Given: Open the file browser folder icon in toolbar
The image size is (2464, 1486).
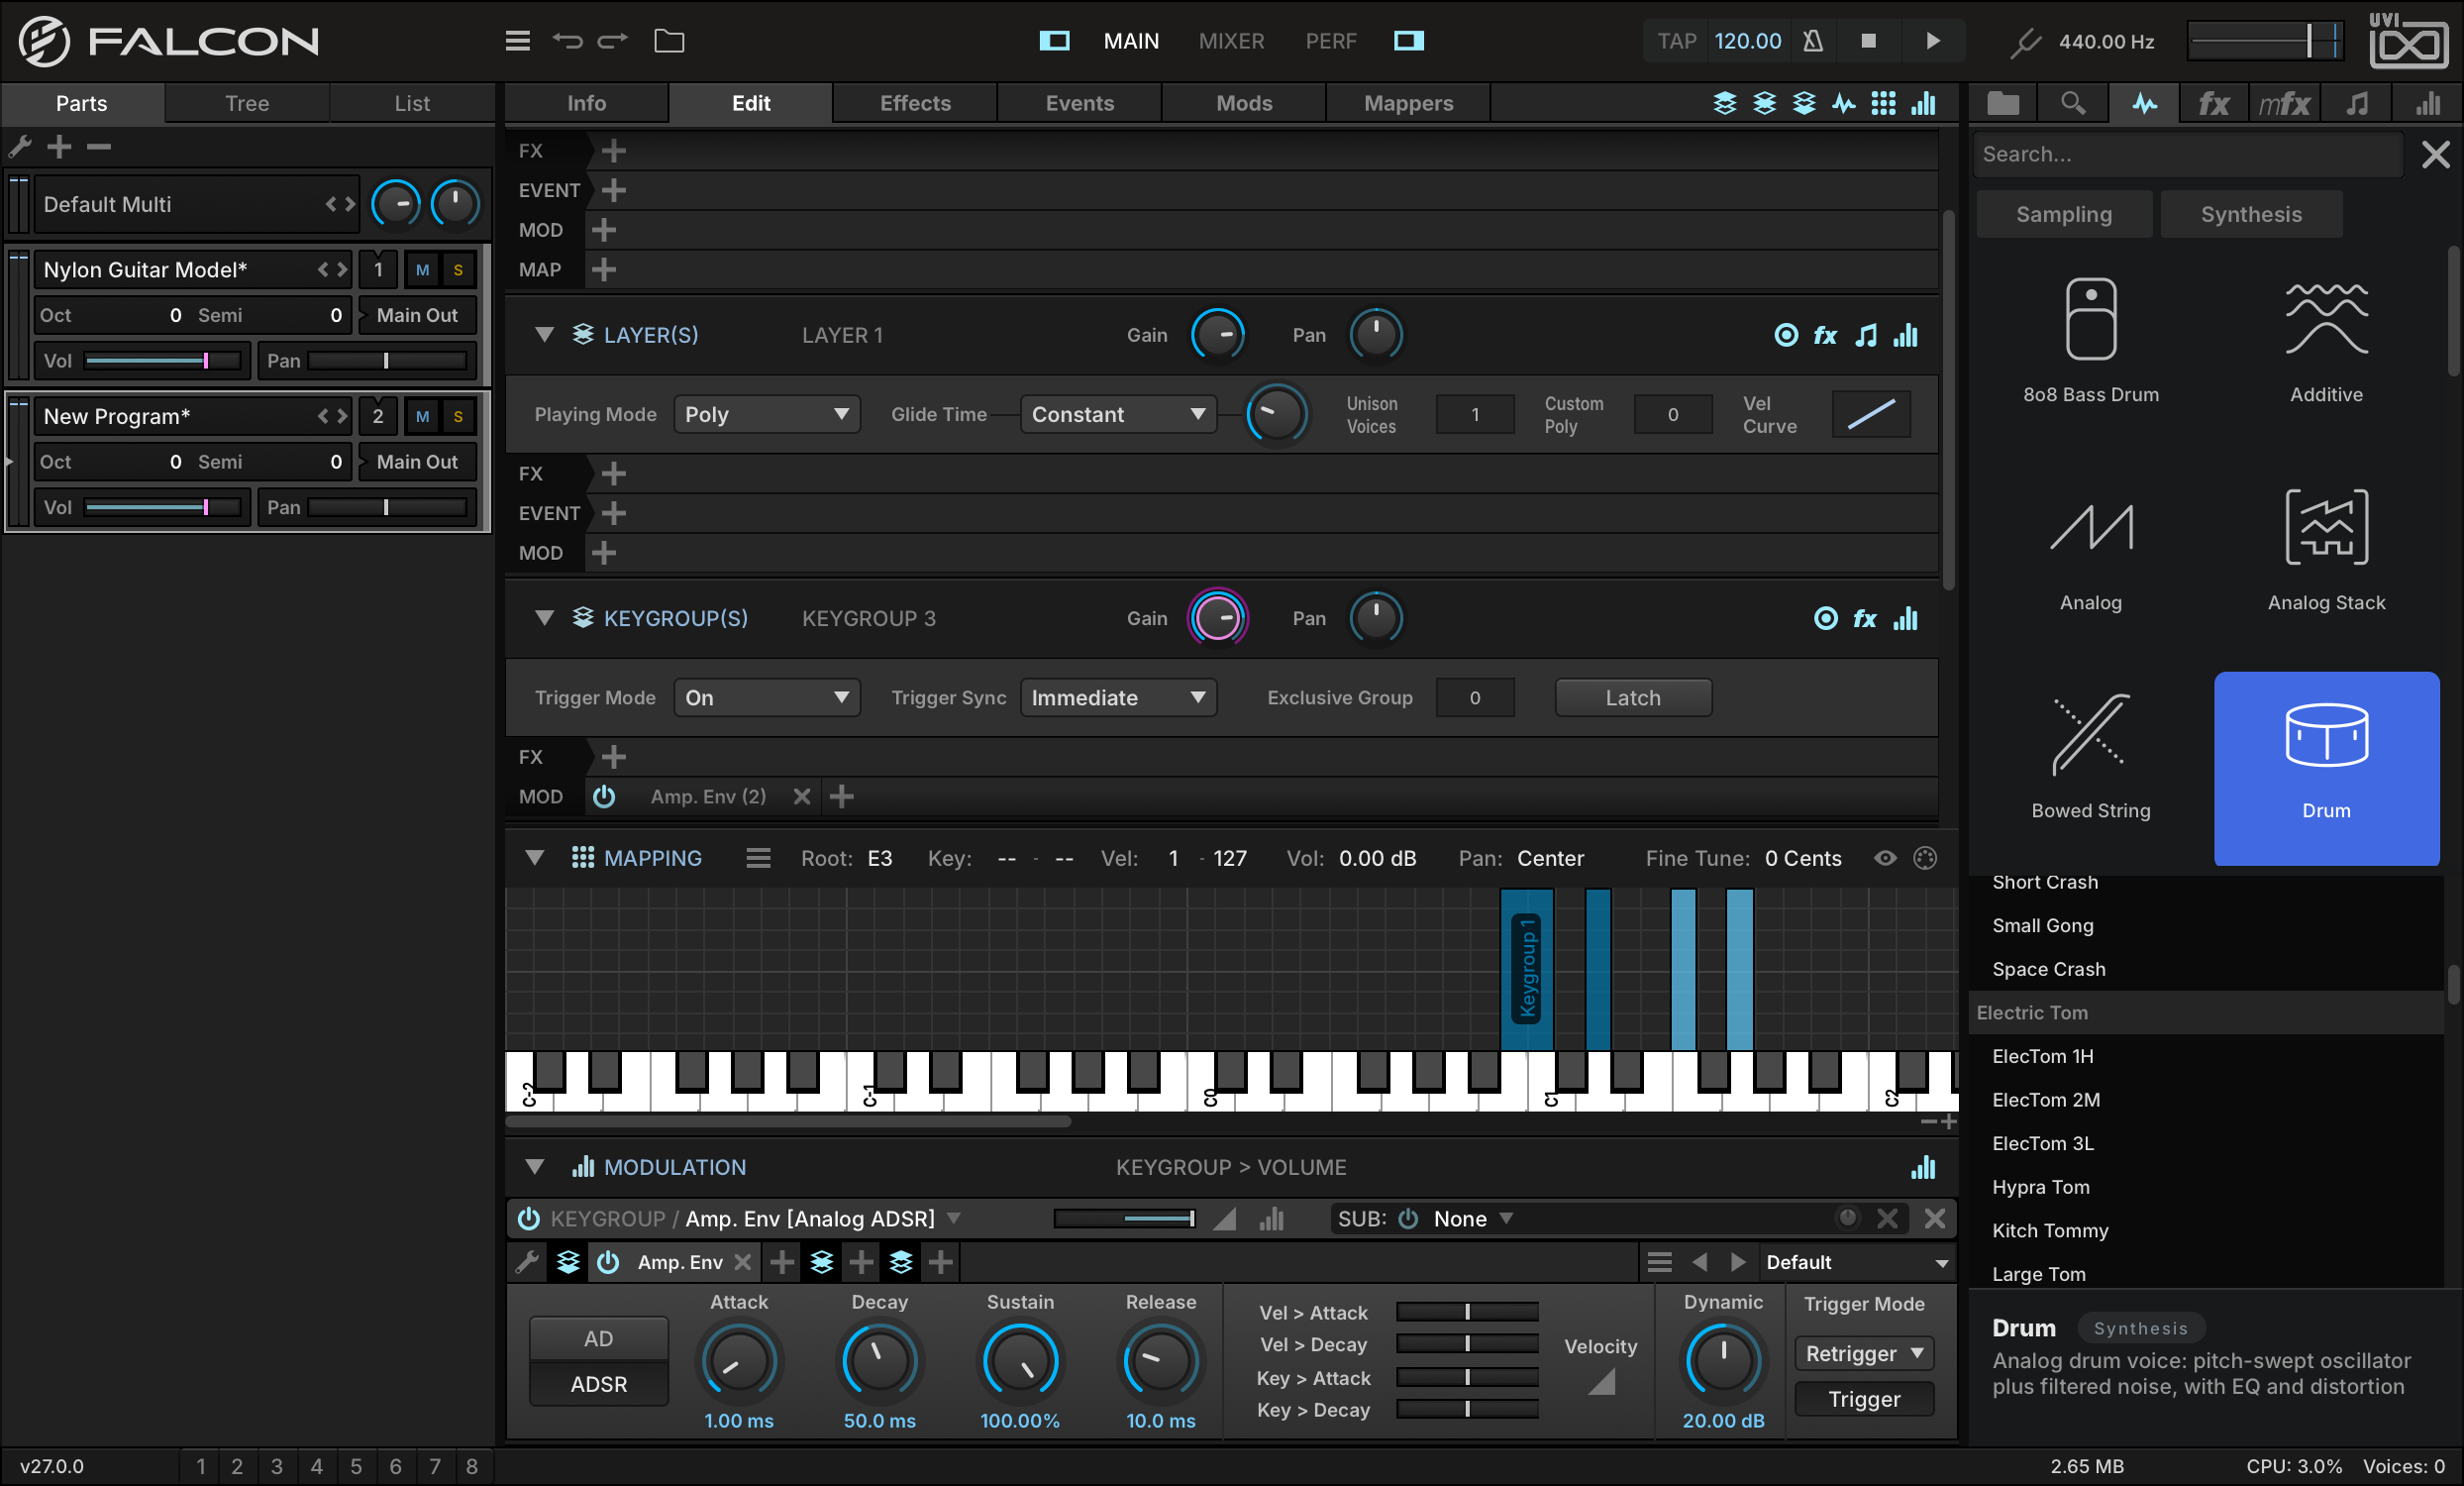Looking at the screenshot, I should coord(669,41).
